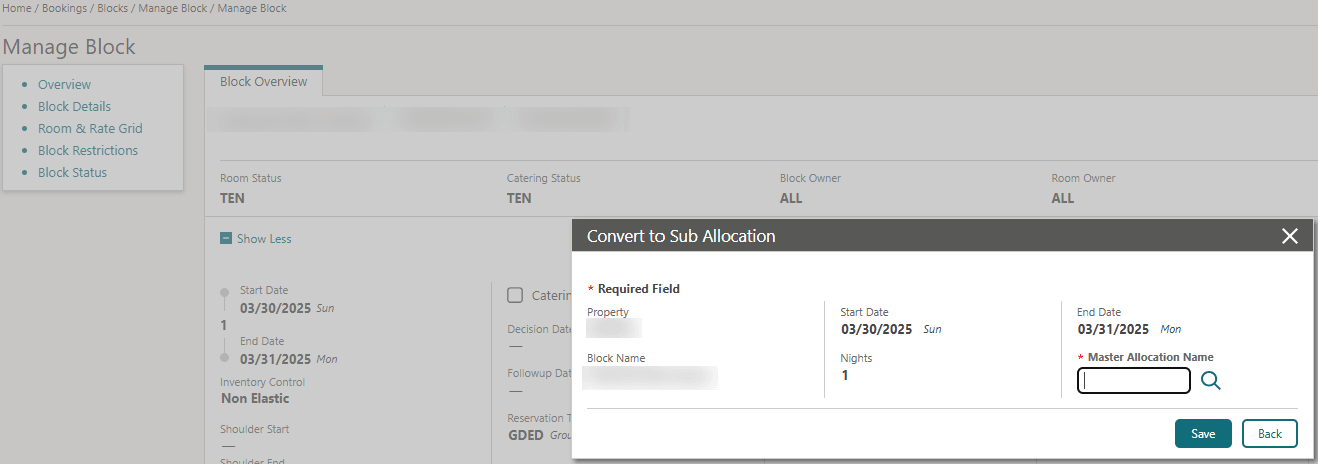Click Bookings in the breadcrumb trail
Image resolution: width=1318 pixels, height=464 pixels.
[62, 8]
